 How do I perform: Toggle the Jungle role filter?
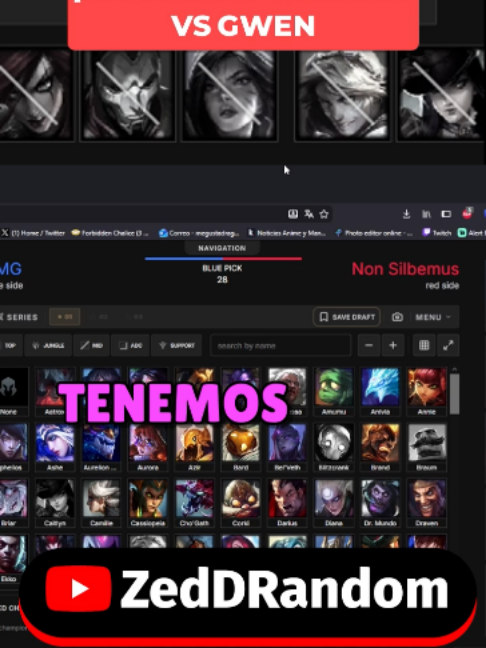tap(48, 345)
